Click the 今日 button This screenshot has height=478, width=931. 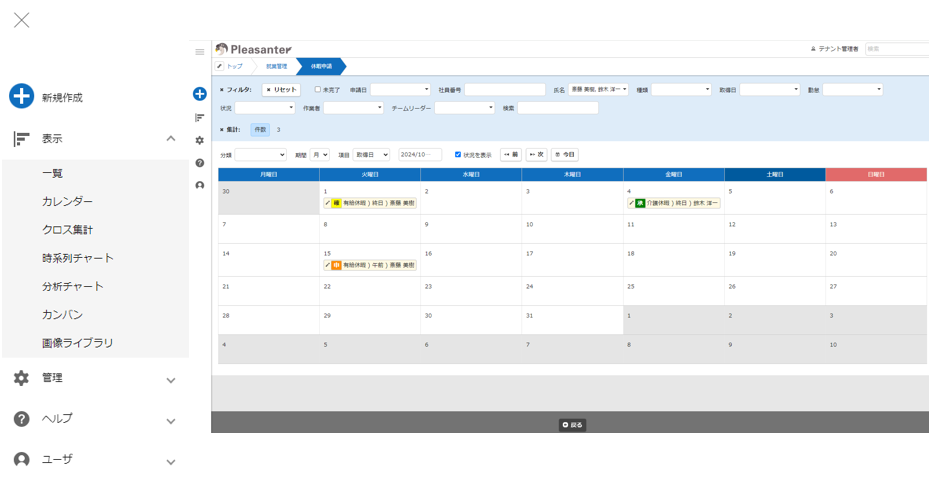point(565,155)
